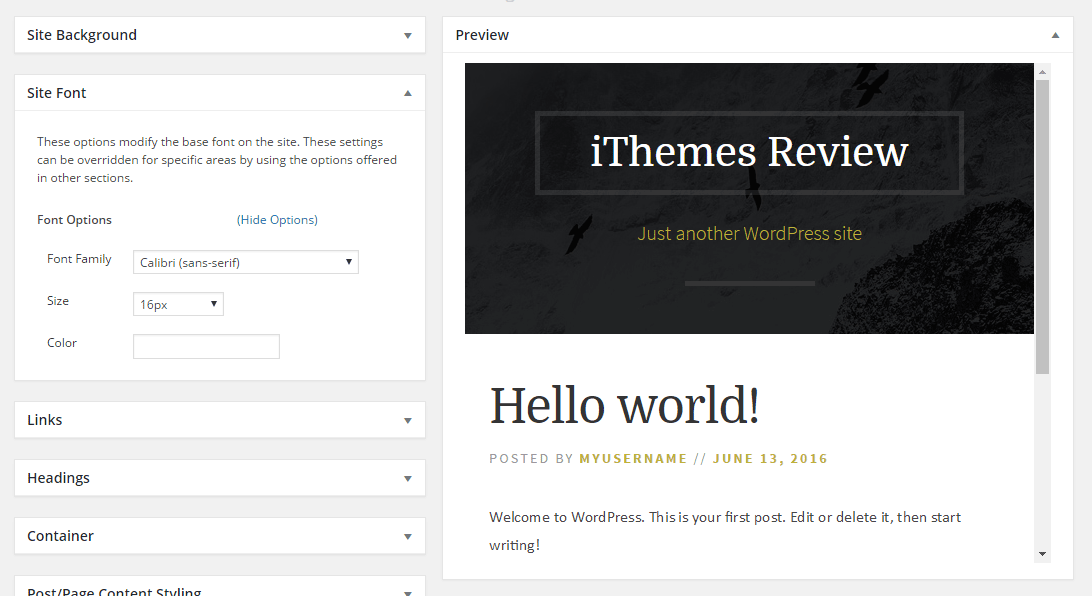Expand the Headings panel
This screenshot has height=596, width=1092.
(x=407, y=478)
